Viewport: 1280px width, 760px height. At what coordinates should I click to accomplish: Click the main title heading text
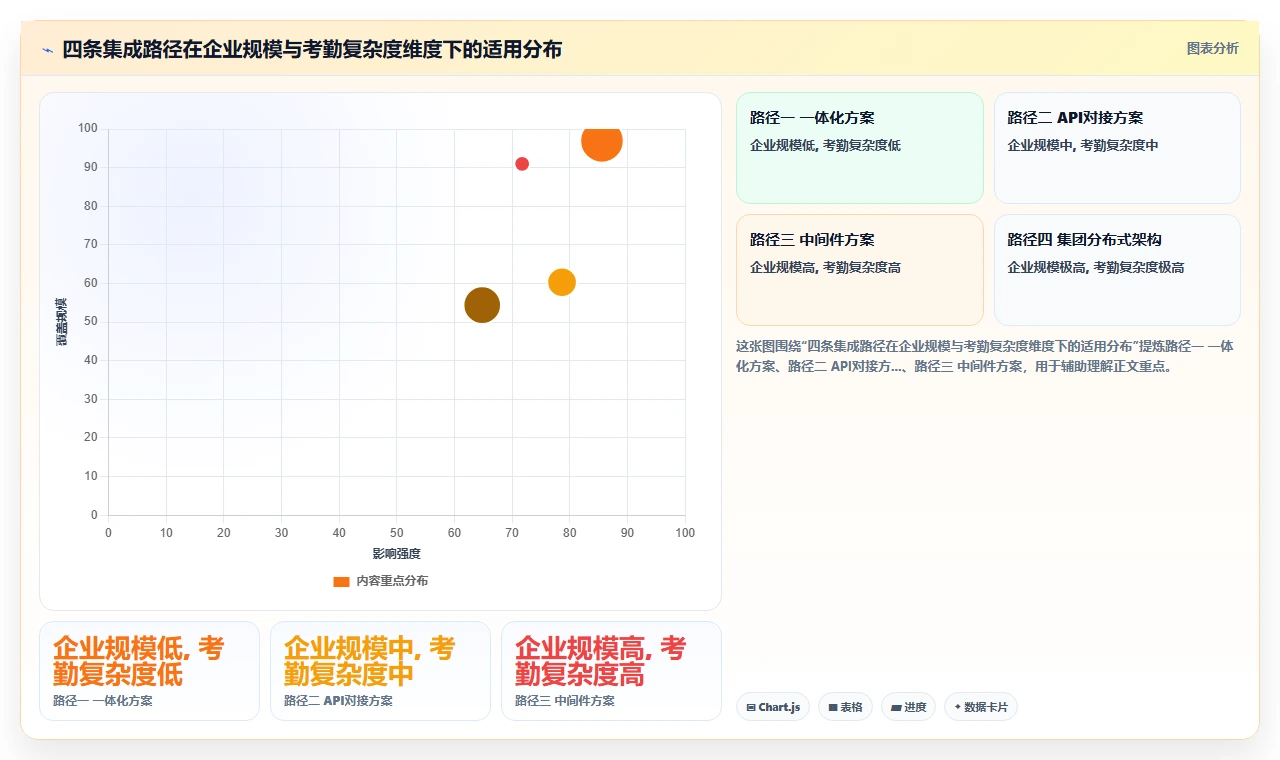(312, 49)
